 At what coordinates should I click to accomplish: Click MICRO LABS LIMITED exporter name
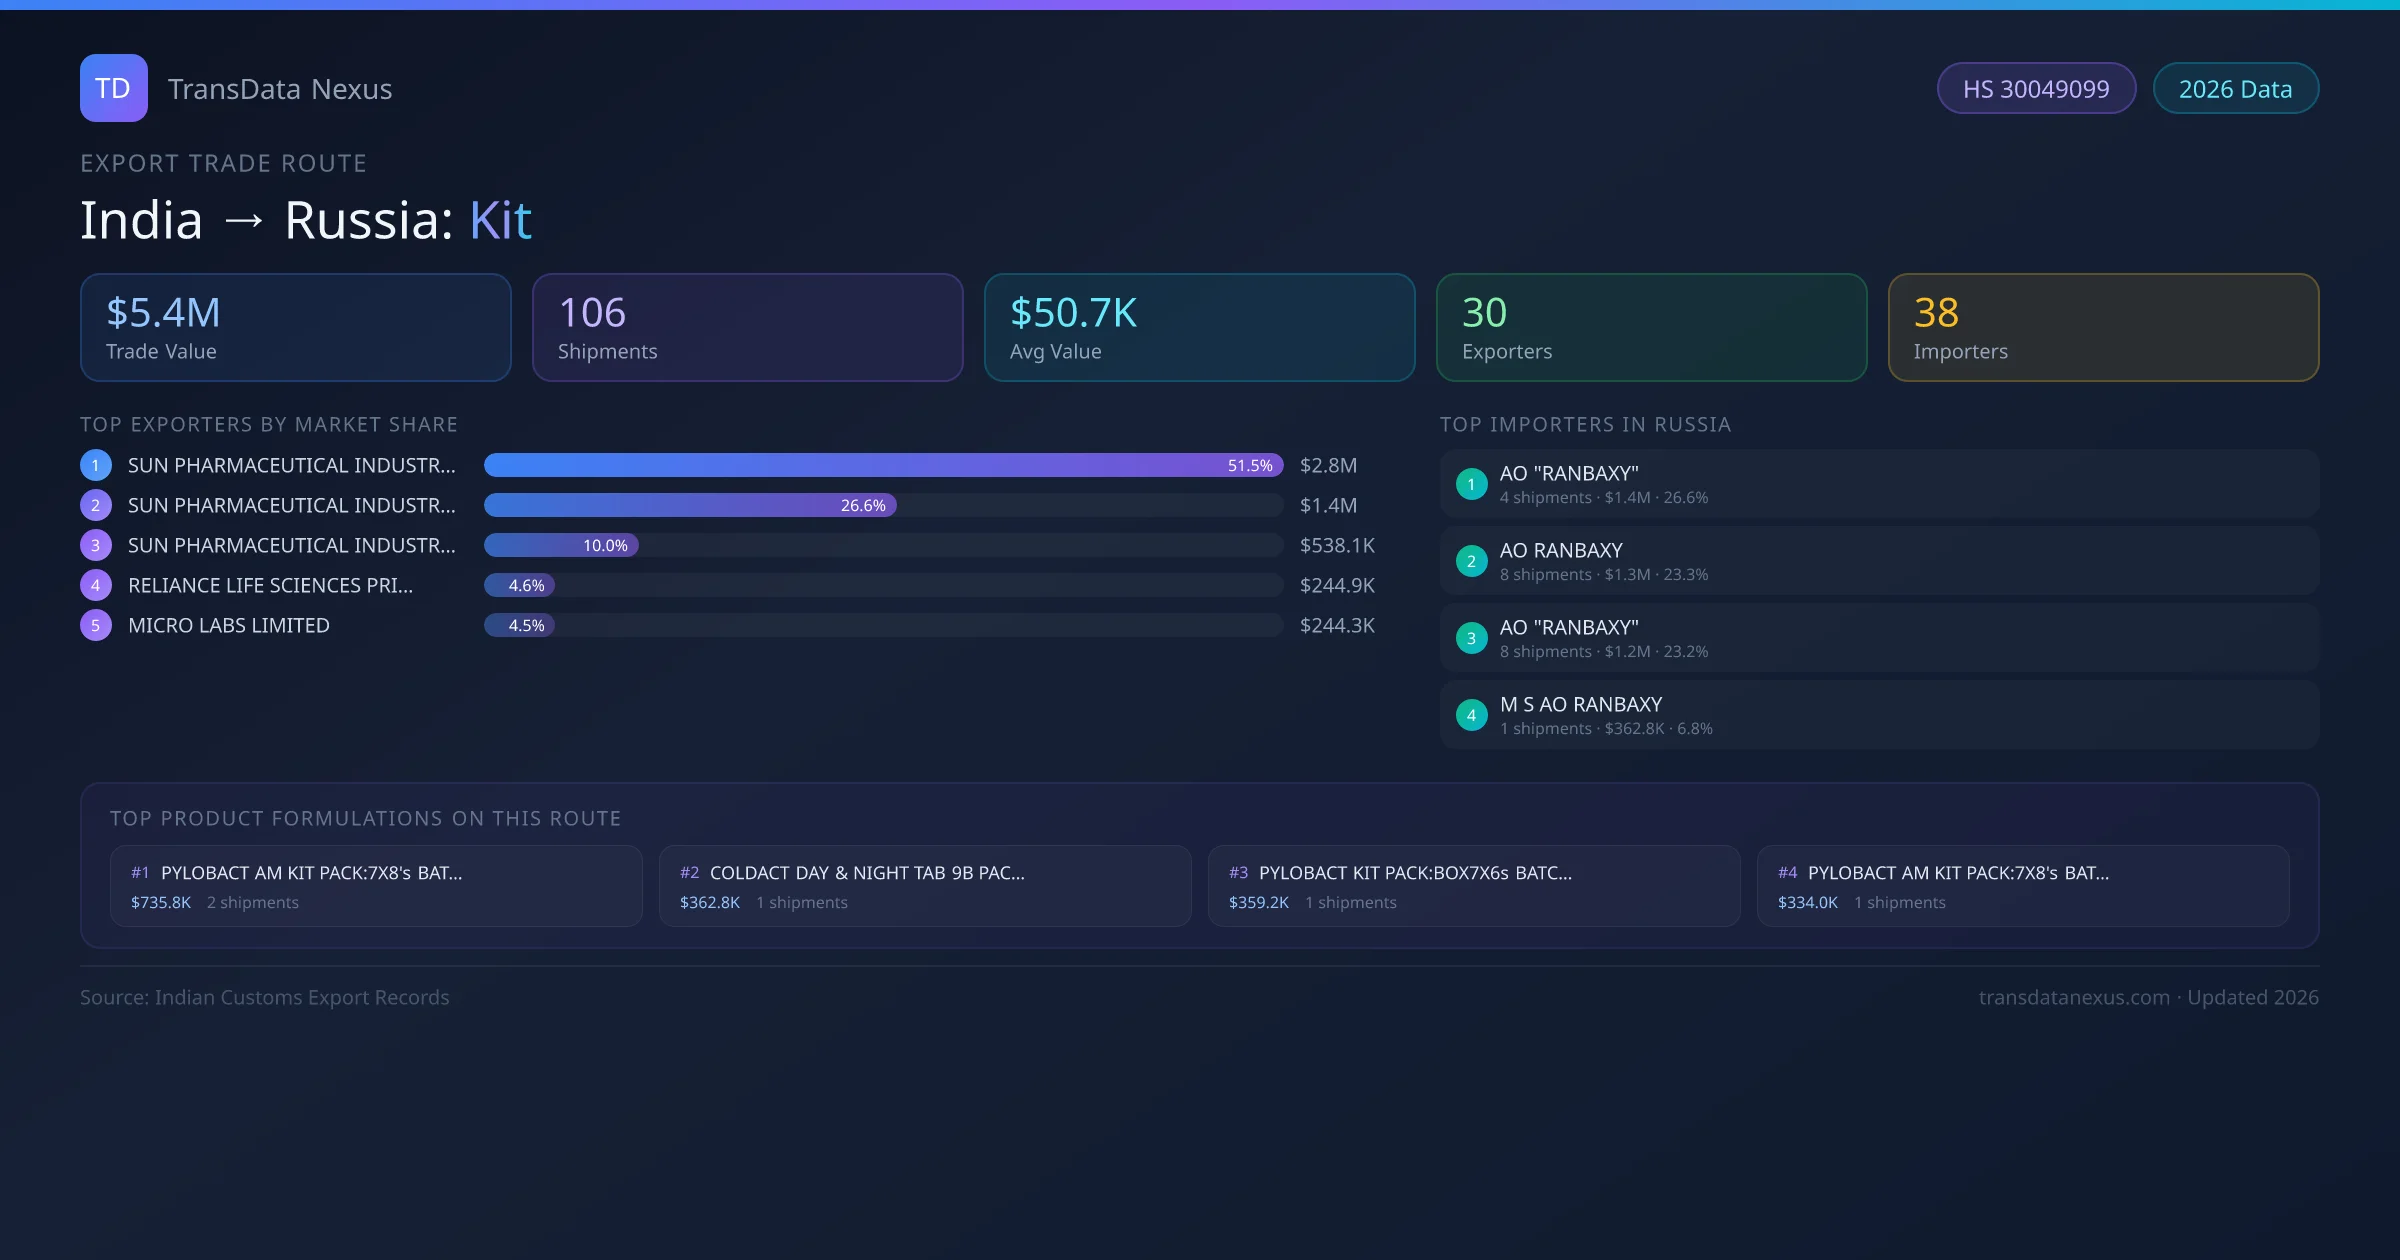tap(229, 625)
